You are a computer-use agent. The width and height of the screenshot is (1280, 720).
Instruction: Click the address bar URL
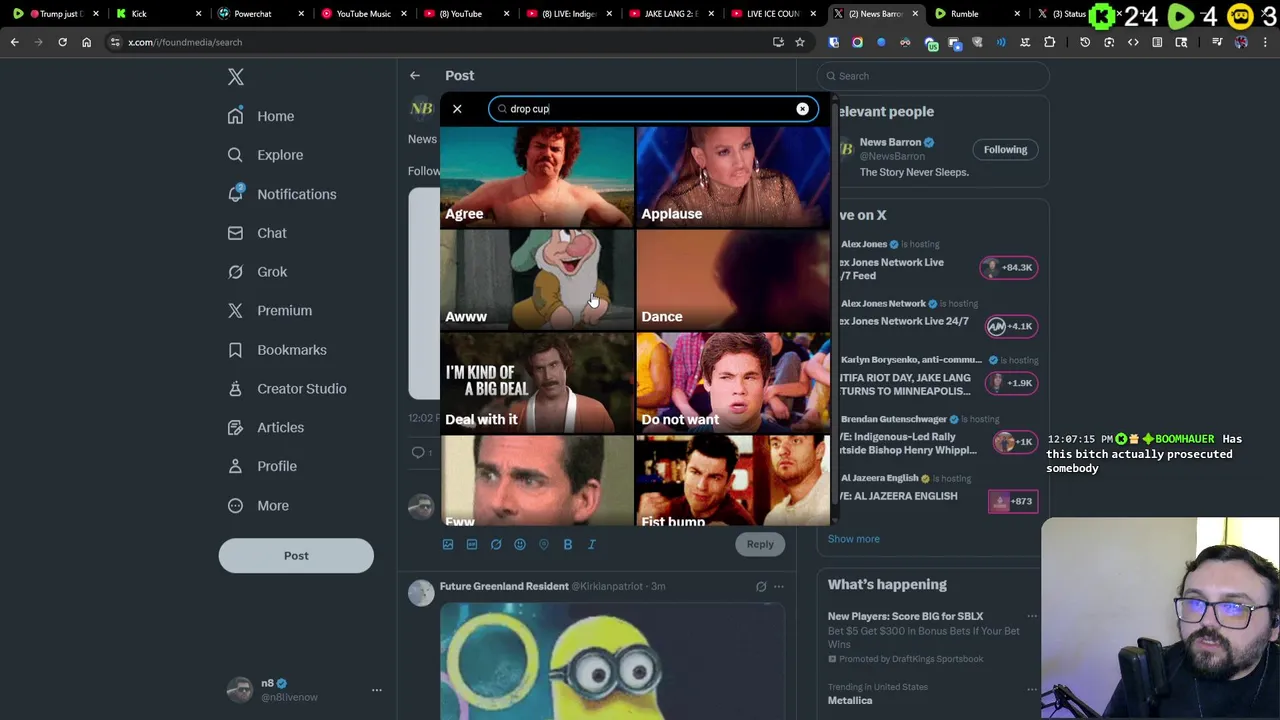pyautogui.click(x=185, y=42)
